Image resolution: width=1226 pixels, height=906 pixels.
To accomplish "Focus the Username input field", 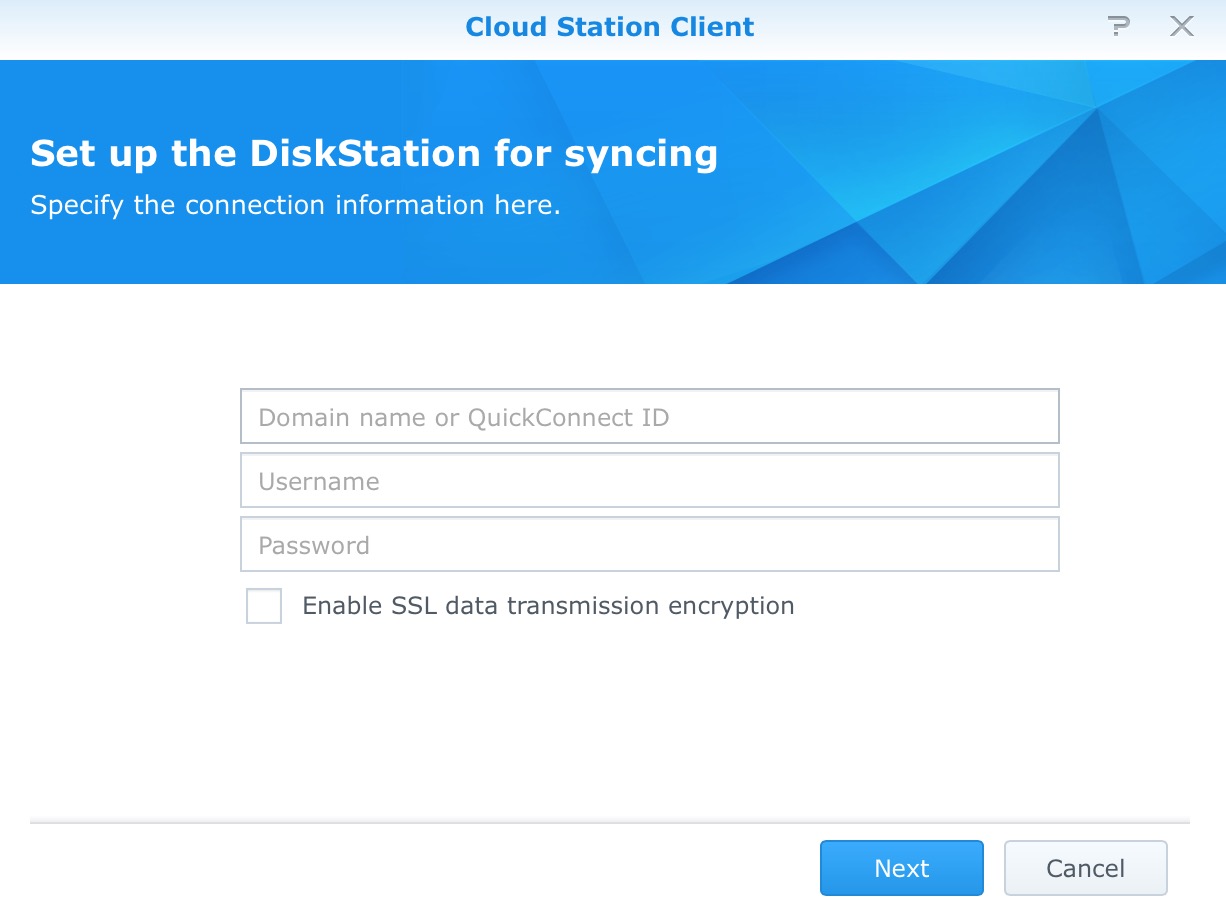I will pos(649,481).
